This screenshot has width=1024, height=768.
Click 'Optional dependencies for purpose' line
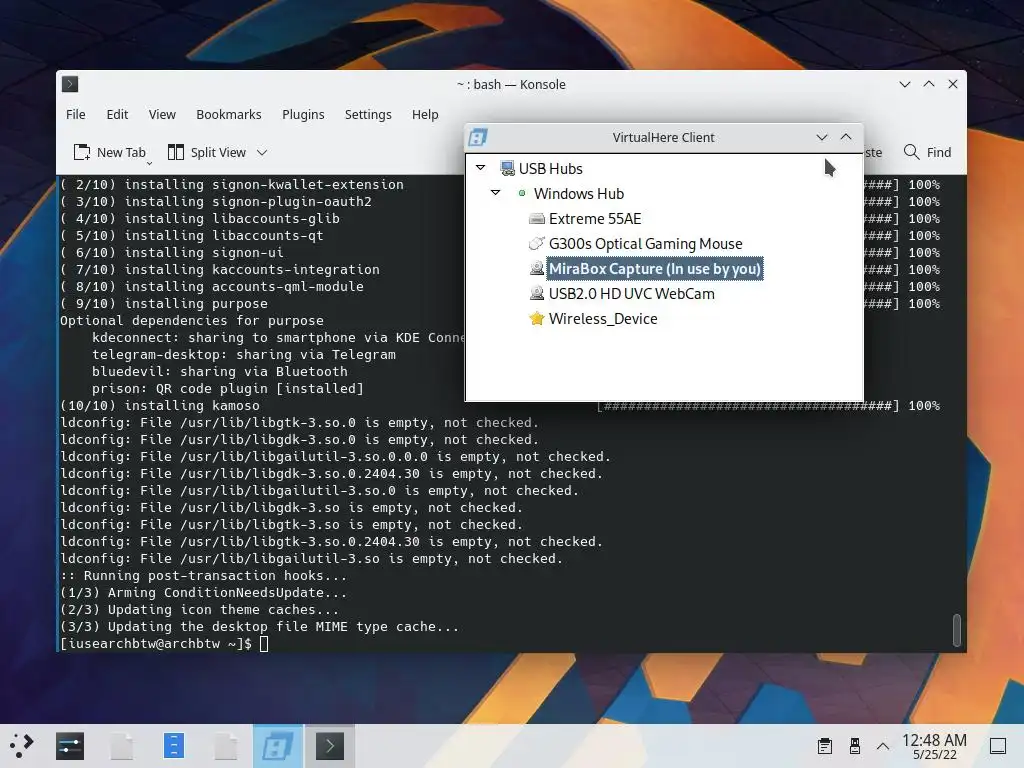coord(192,321)
